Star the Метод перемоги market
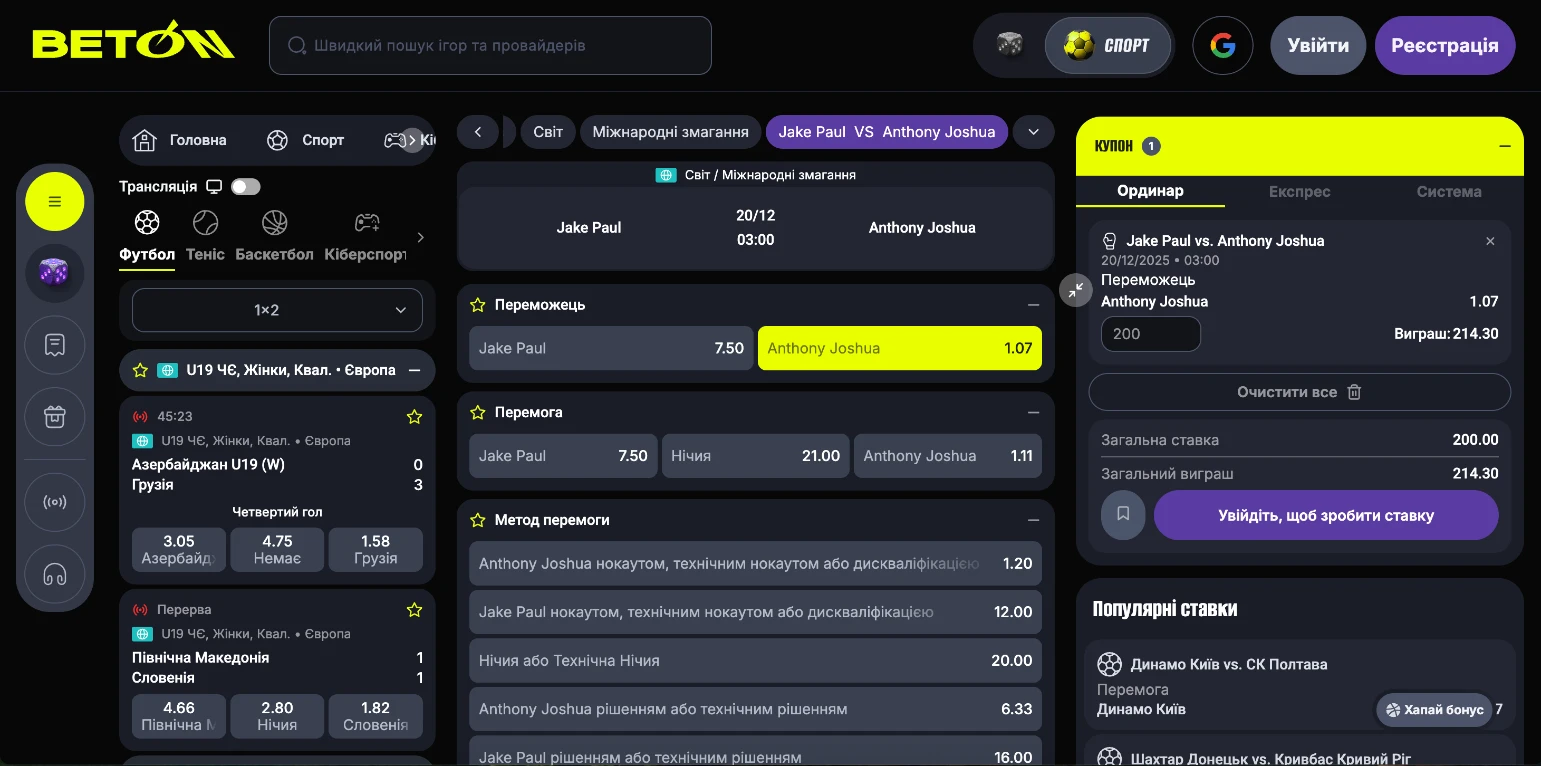The width and height of the screenshot is (1541, 766). point(478,520)
